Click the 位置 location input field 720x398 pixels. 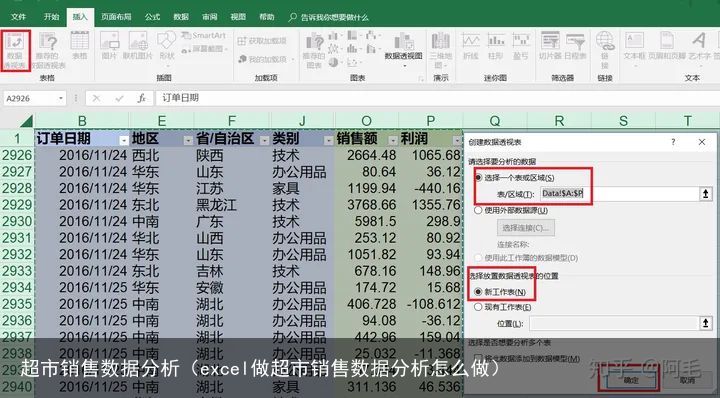(x=614, y=323)
